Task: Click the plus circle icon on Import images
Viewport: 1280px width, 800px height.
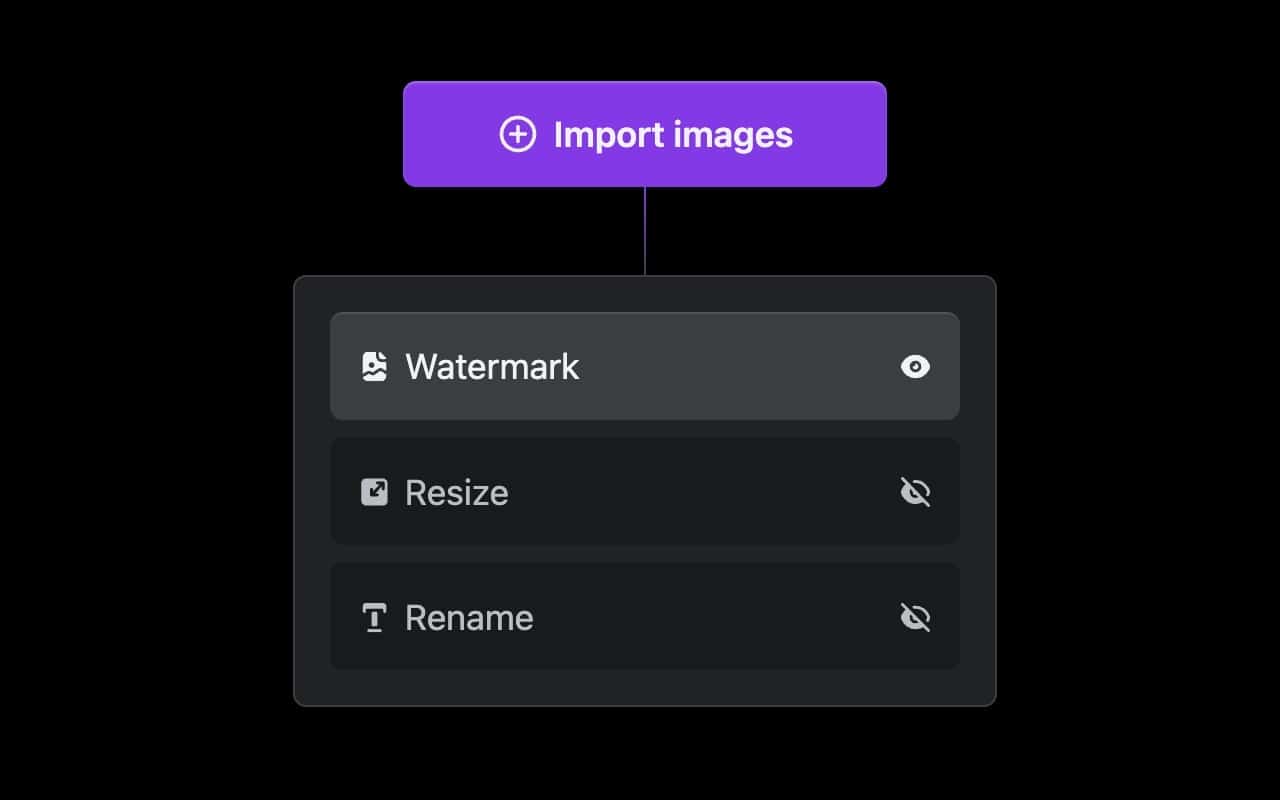Action: coord(518,134)
